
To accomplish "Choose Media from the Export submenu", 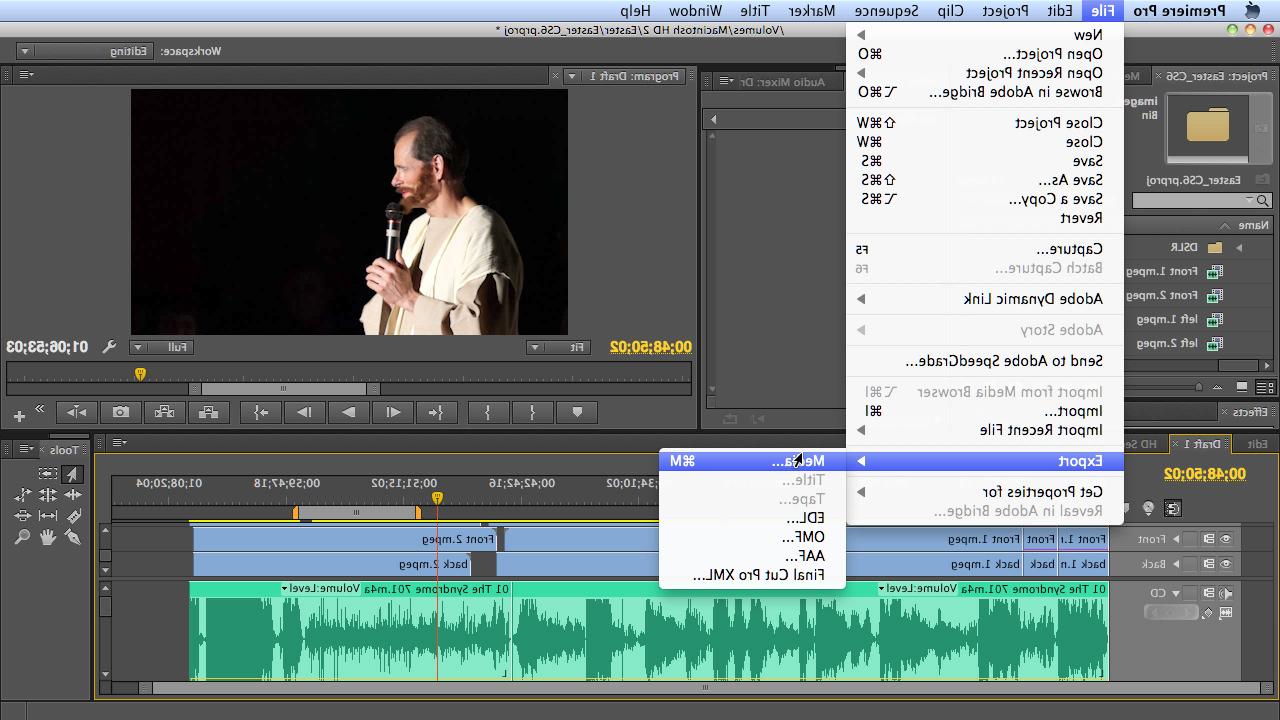I will tap(752, 461).
